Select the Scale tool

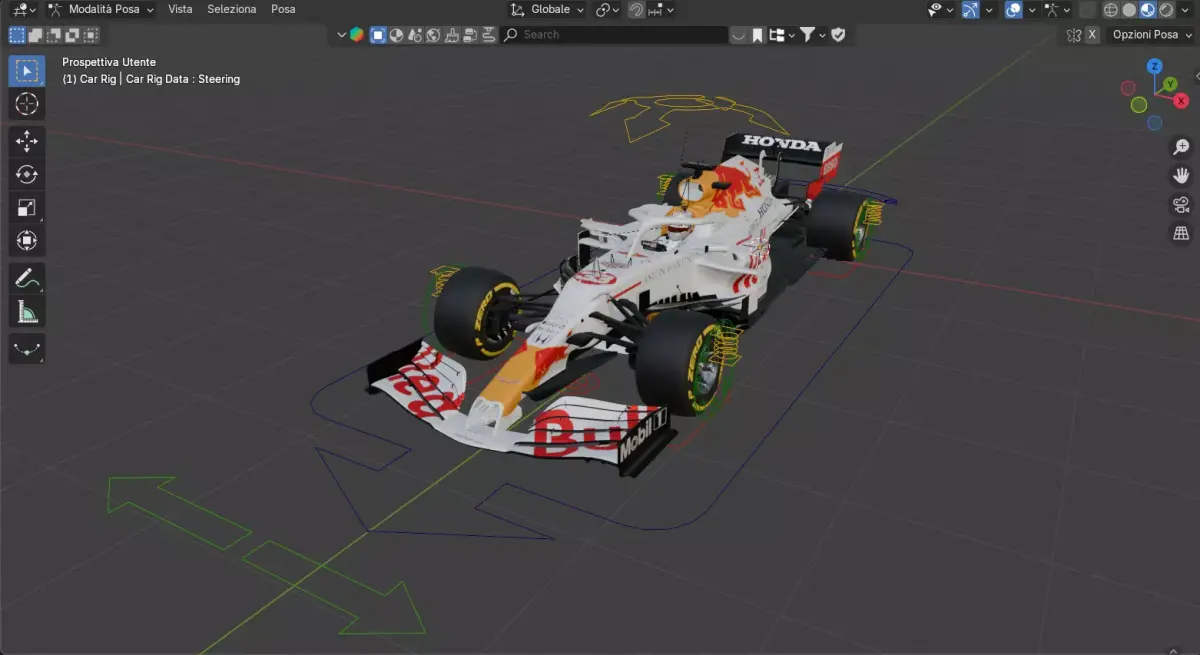(27, 208)
